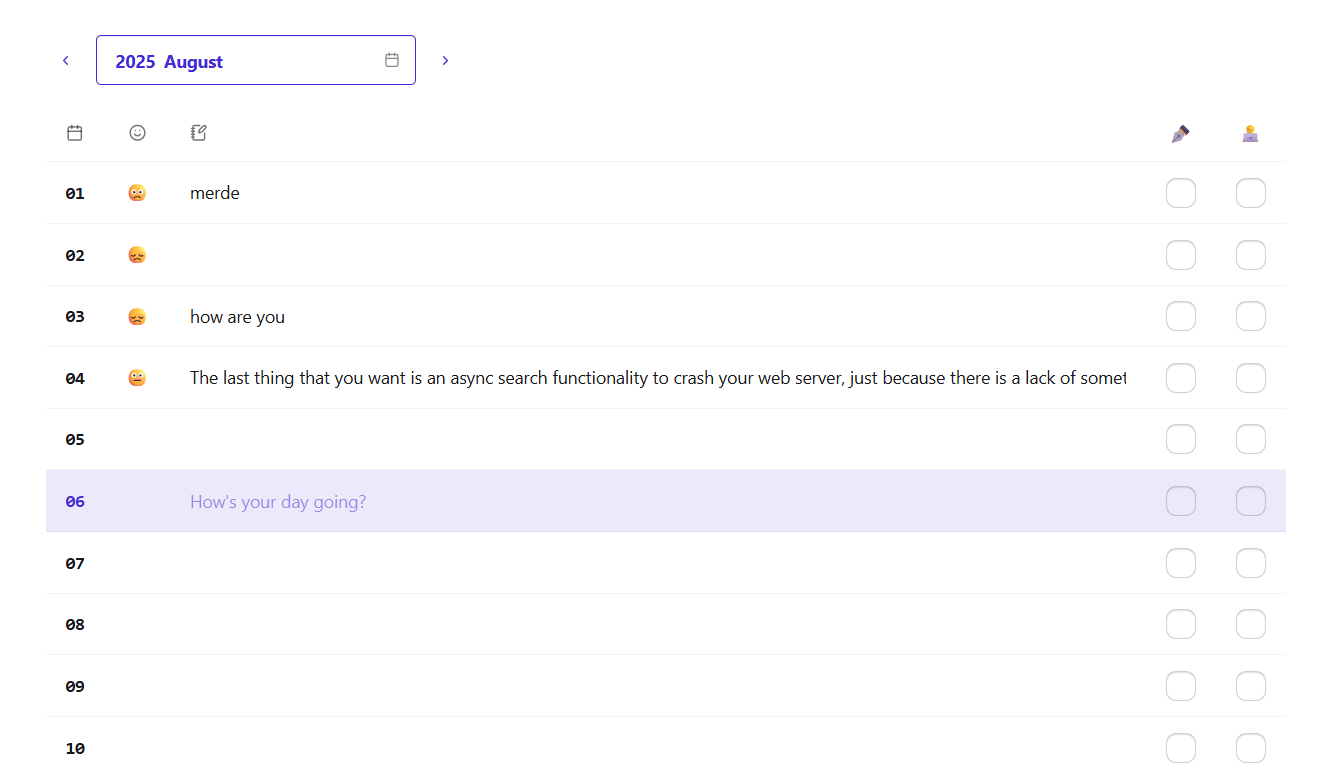1330x777 pixels.
Task: Change the mood emoji for day 01
Action: 137,193
